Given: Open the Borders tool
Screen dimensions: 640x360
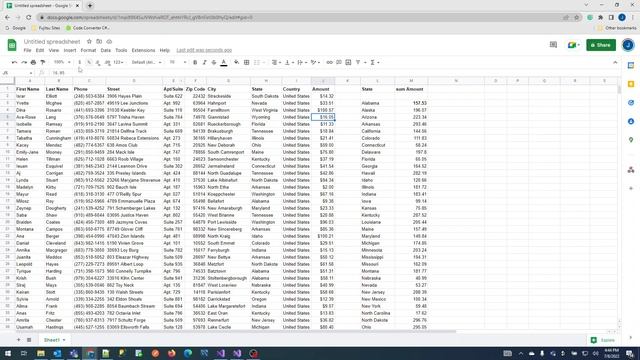Looking at the screenshot, I should (247, 62).
